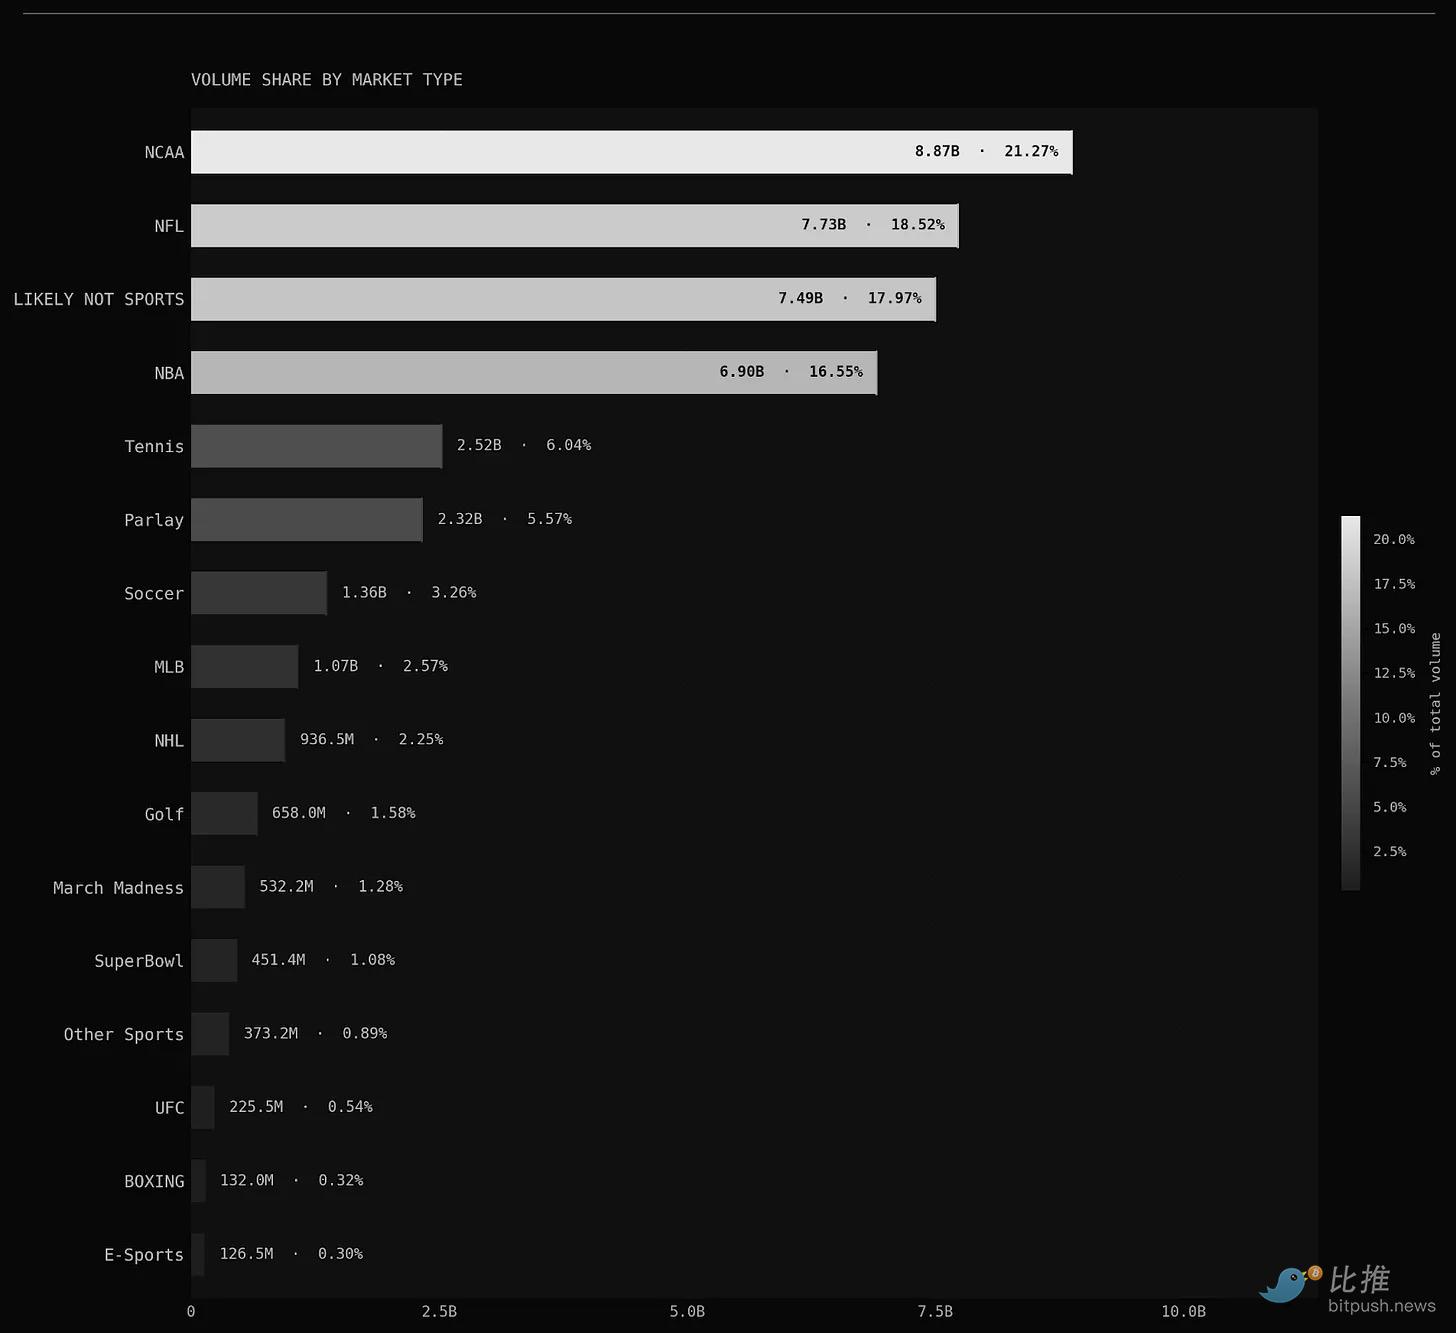Click the UFC category label
Image resolution: width=1456 pixels, height=1333 pixels.
[x=169, y=1108]
